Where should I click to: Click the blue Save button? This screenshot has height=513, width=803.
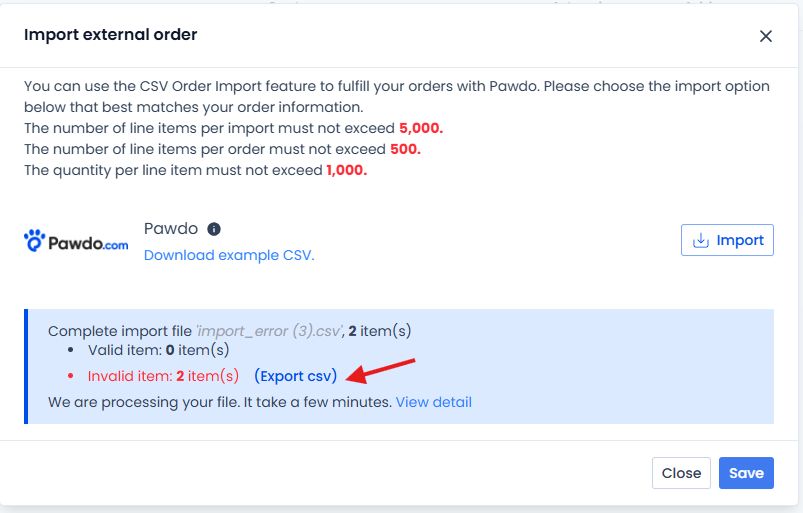746,473
